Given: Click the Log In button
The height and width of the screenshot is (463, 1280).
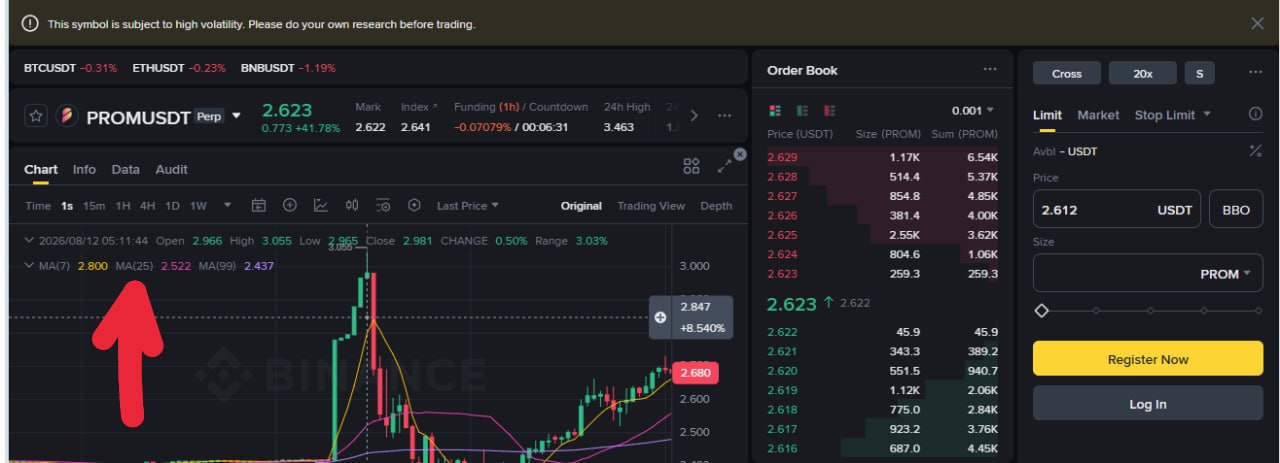Looking at the screenshot, I should [x=1148, y=404].
